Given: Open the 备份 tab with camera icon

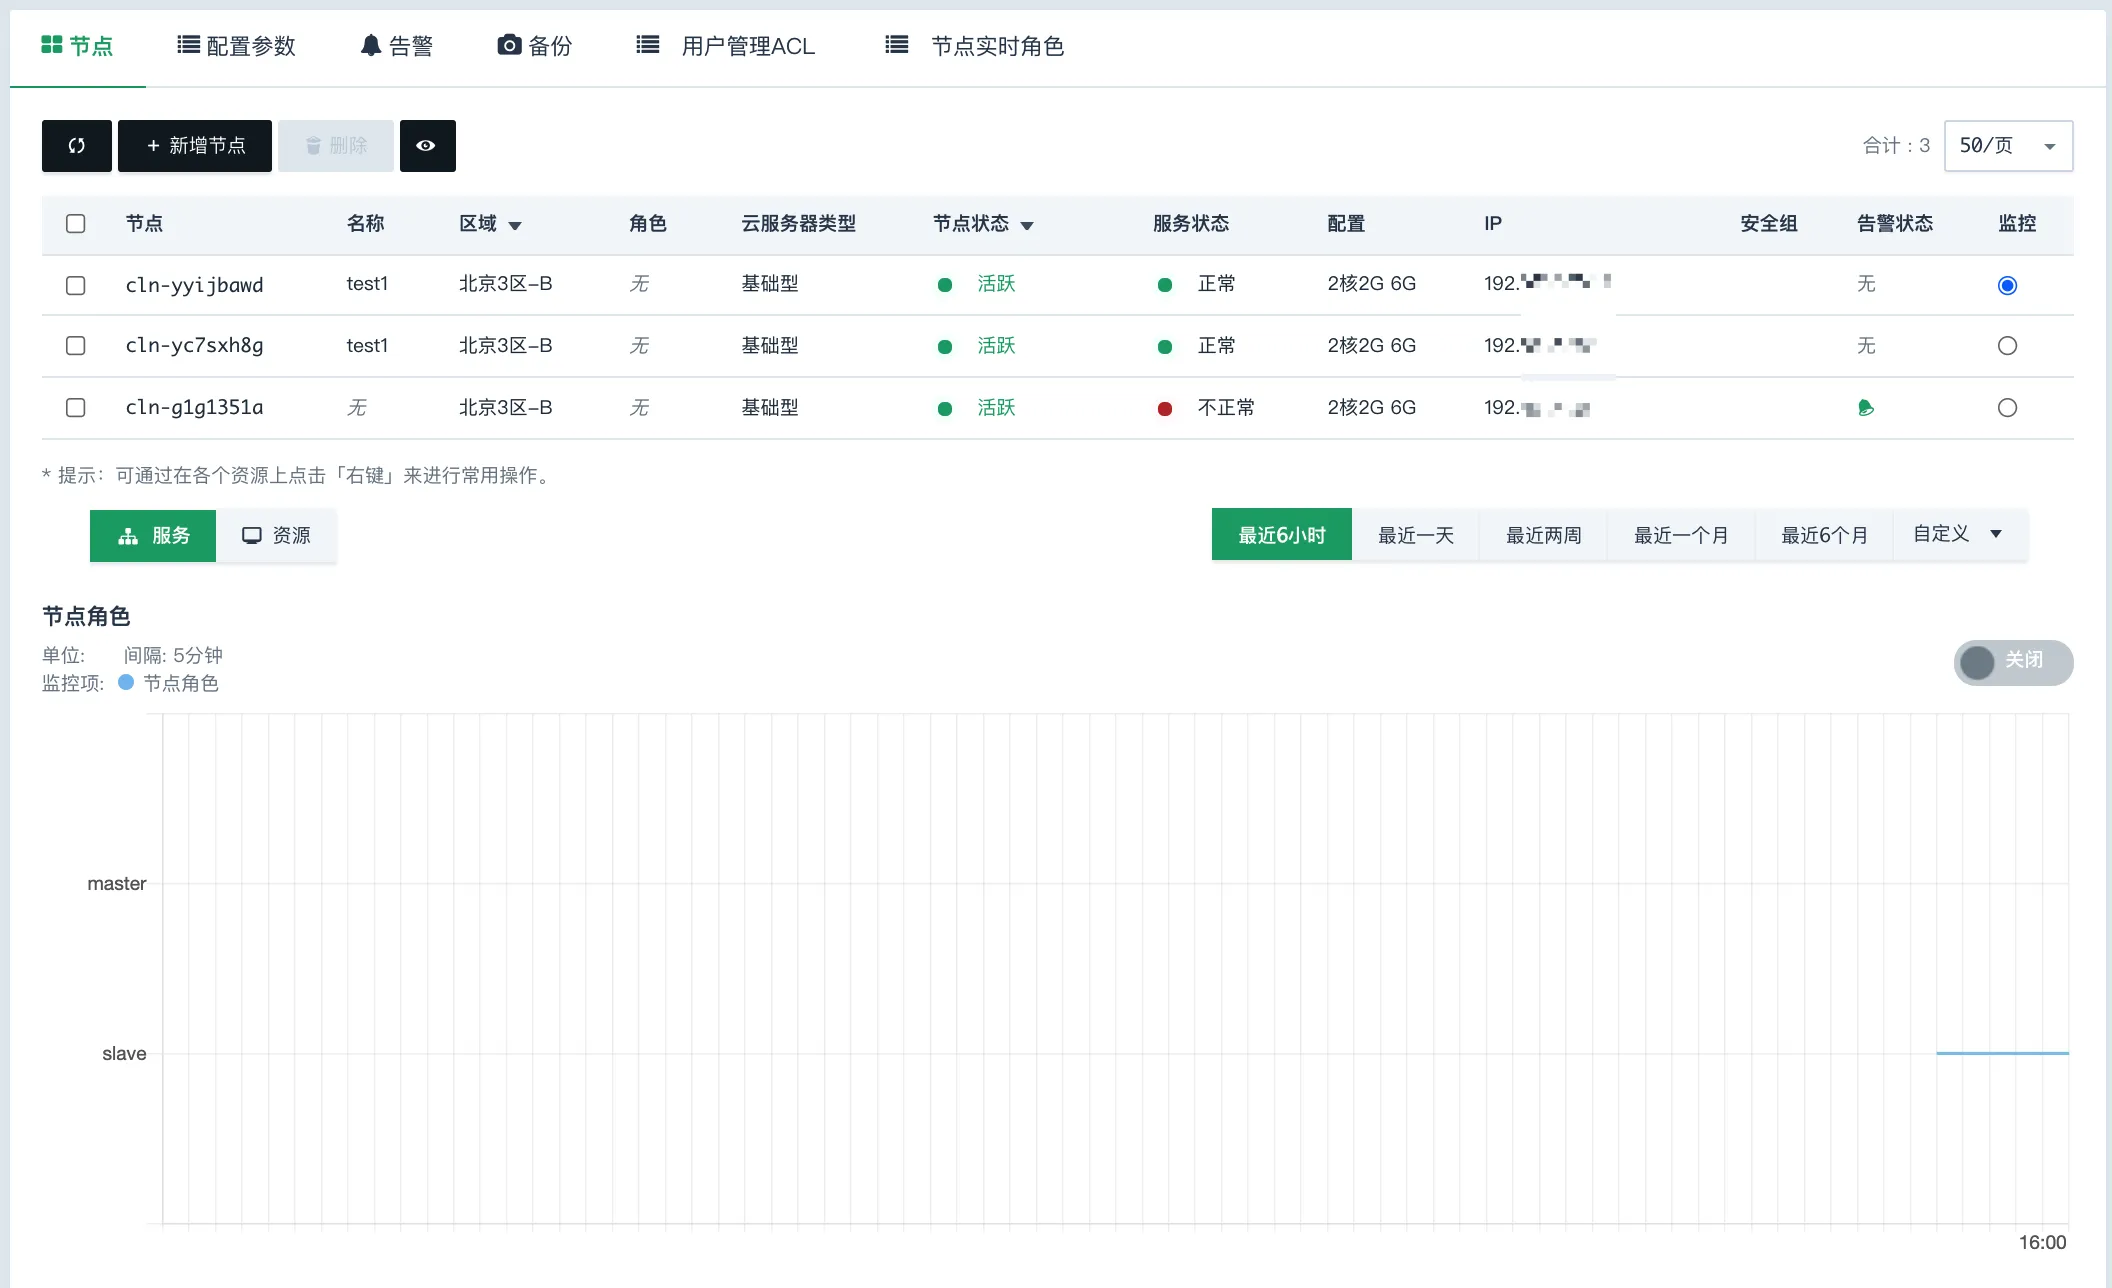Looking at the screenshot, I should tap(535, 46).
